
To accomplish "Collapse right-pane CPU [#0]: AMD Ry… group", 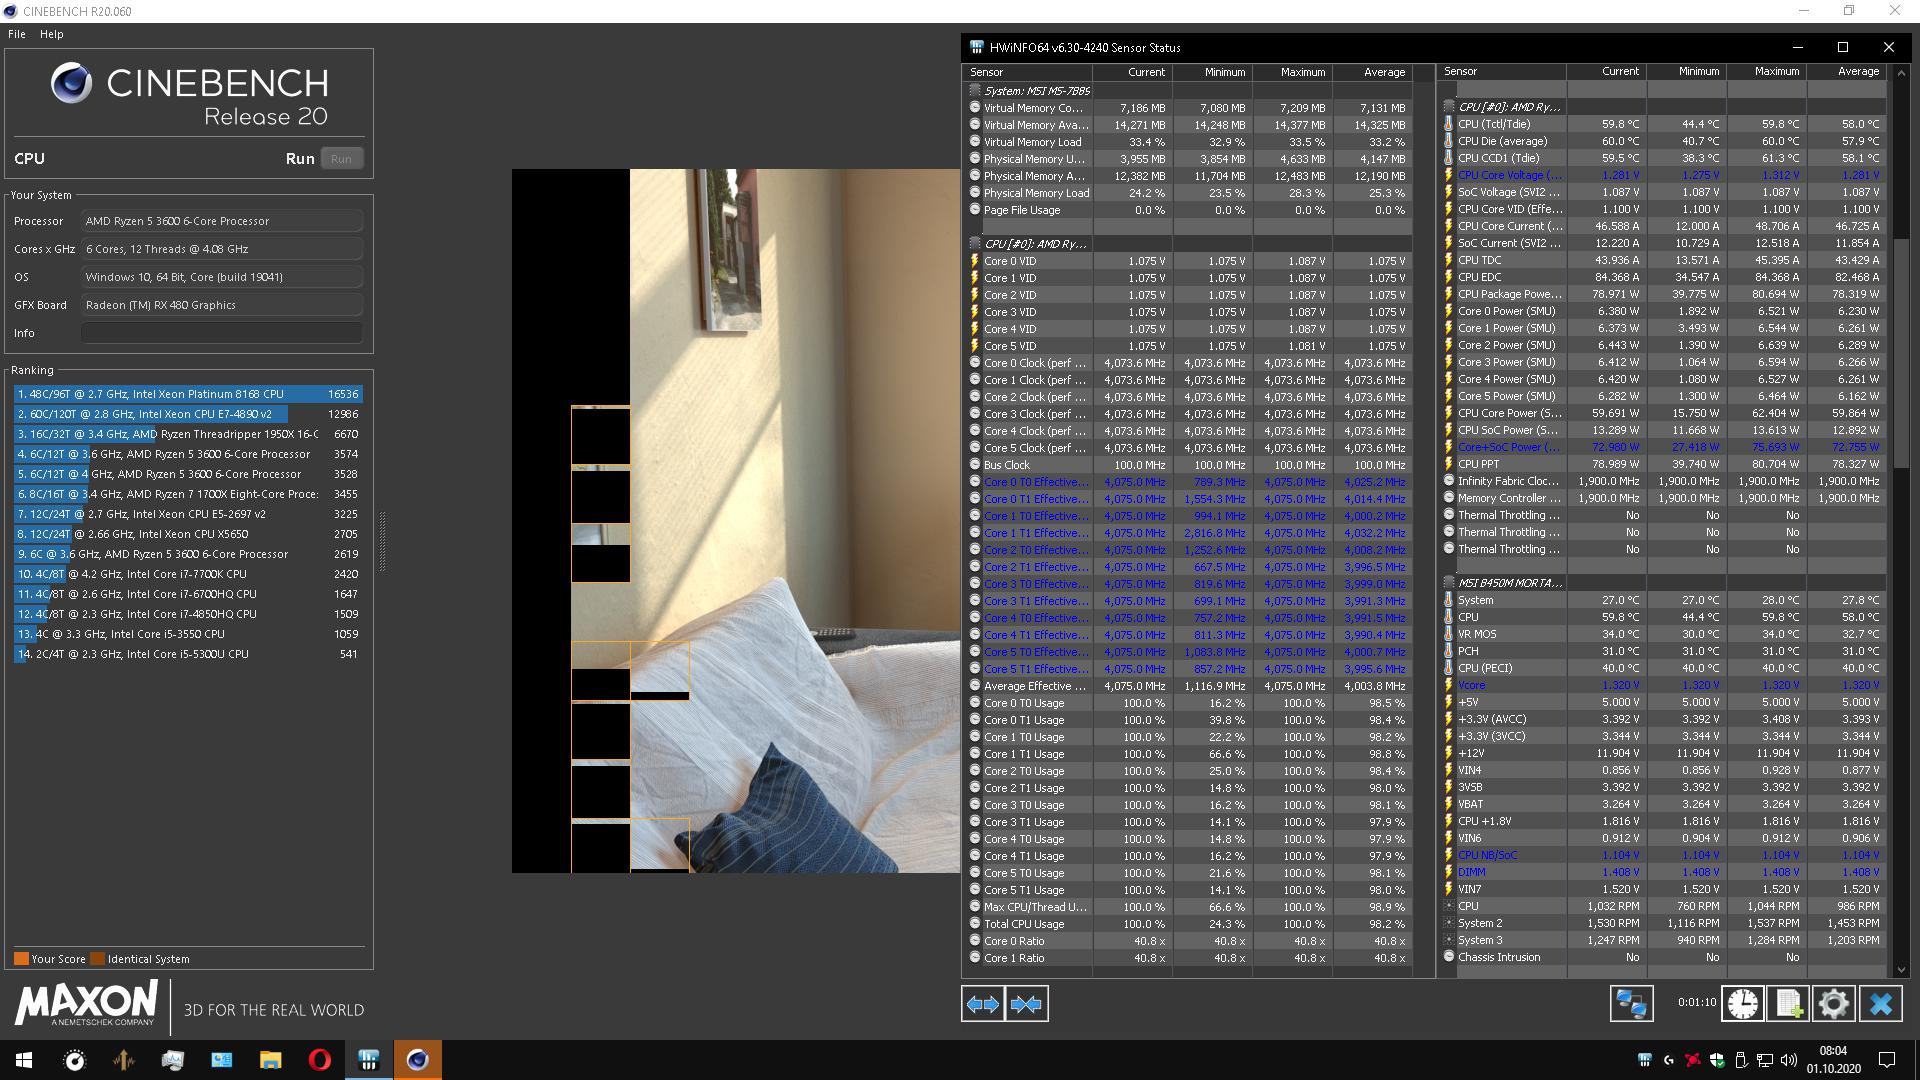I will (1449, 107).
